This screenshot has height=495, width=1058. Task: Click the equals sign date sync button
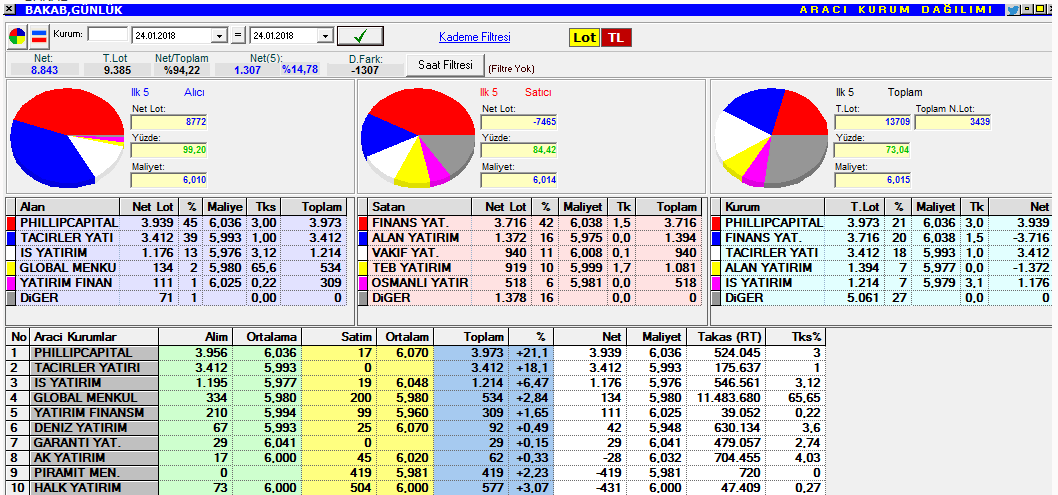[x=239, y=35]
